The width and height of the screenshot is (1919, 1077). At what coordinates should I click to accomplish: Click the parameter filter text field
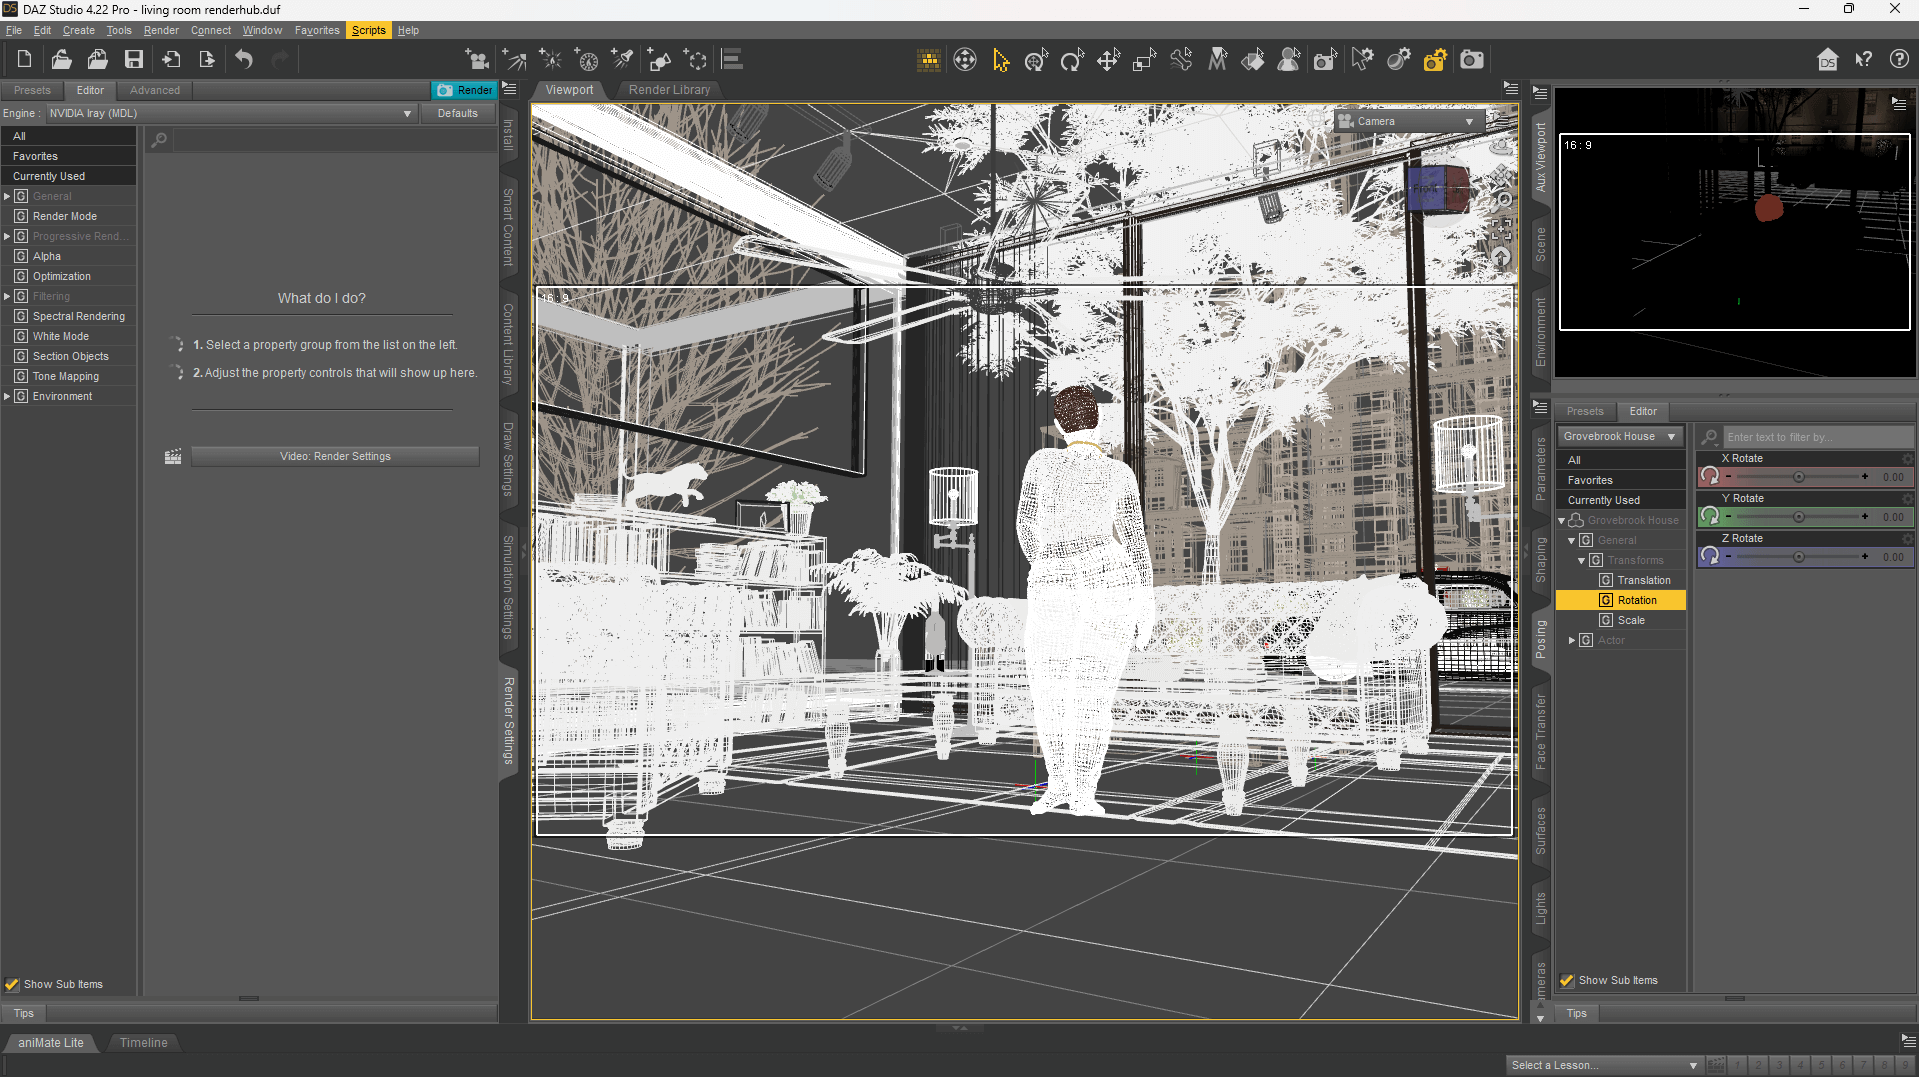point(1817,437)
